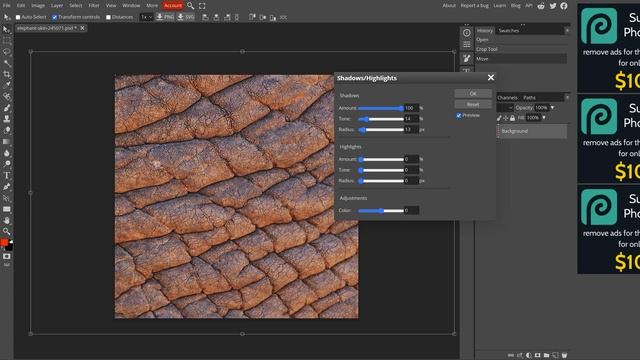Image resolution: width=640 pixels, height=360 pixels.
Task: Uncheck the Preview checkbox
Action: click(459, 116)
